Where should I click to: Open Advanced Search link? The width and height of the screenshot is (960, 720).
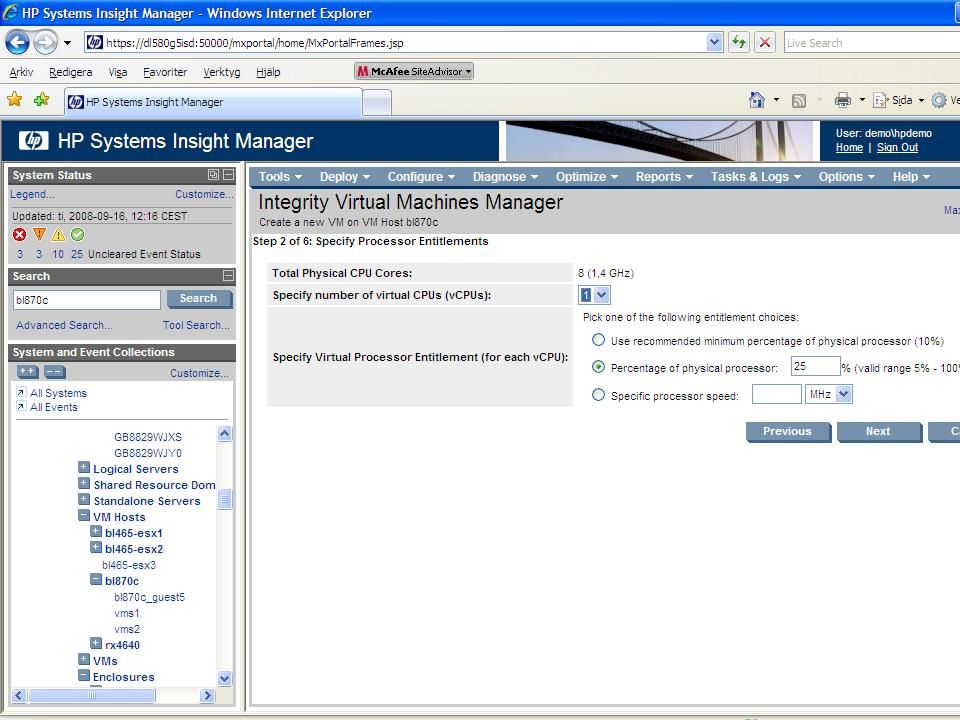click(x=64, y=325)
